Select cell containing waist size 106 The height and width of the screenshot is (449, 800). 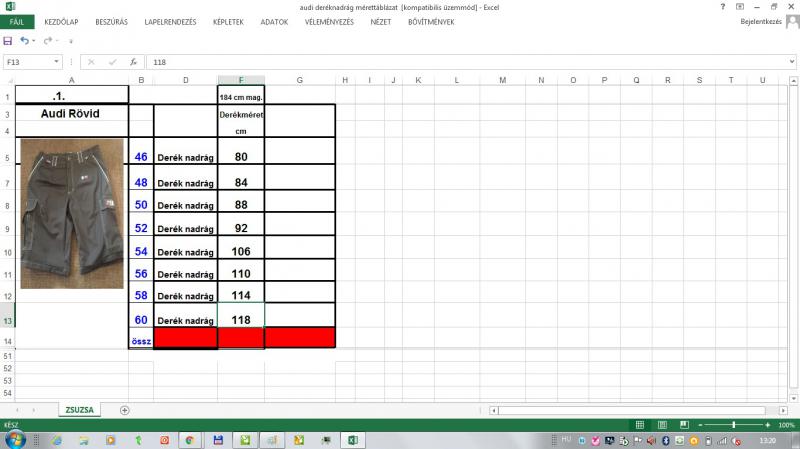[x=240, y=251]
